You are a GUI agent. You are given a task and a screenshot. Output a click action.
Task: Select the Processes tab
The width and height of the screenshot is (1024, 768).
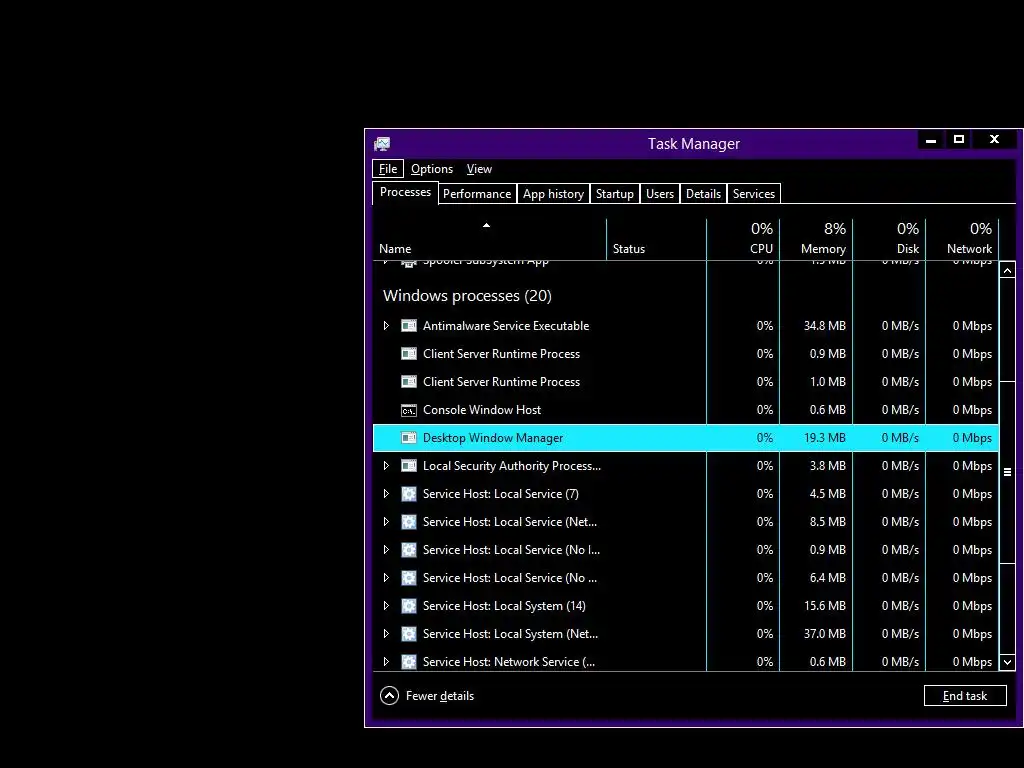pyautogui.click(x=405, y=192)
